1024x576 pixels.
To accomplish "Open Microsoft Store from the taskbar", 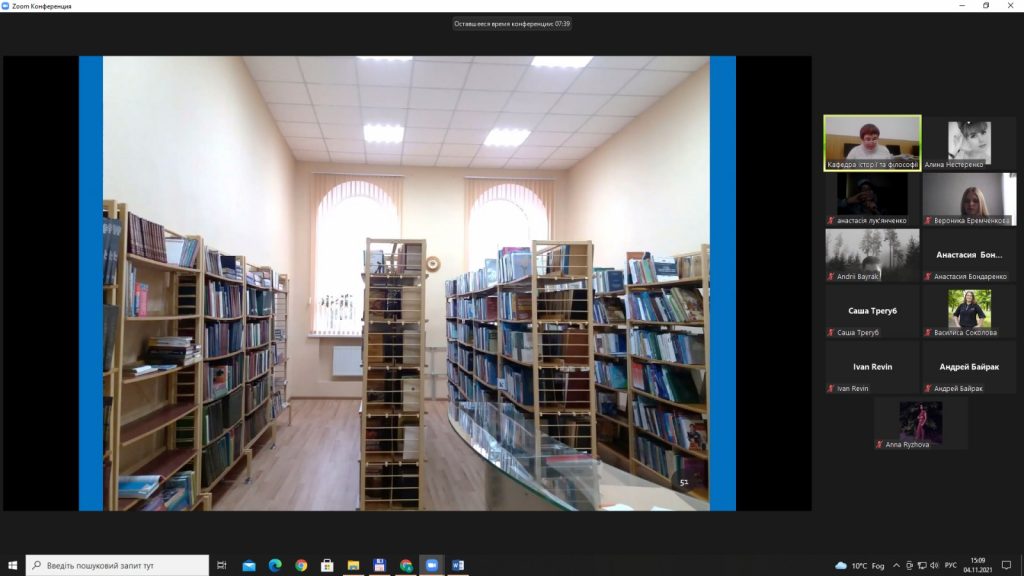I will pos(327,565).
